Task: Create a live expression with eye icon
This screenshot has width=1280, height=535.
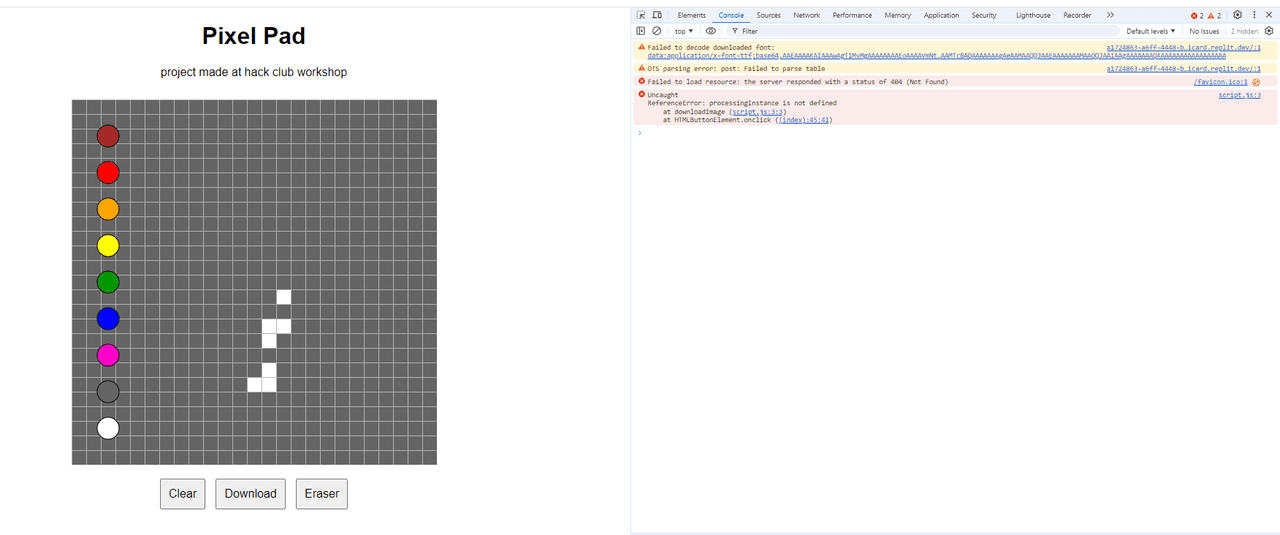Action: tap(711, 31)
